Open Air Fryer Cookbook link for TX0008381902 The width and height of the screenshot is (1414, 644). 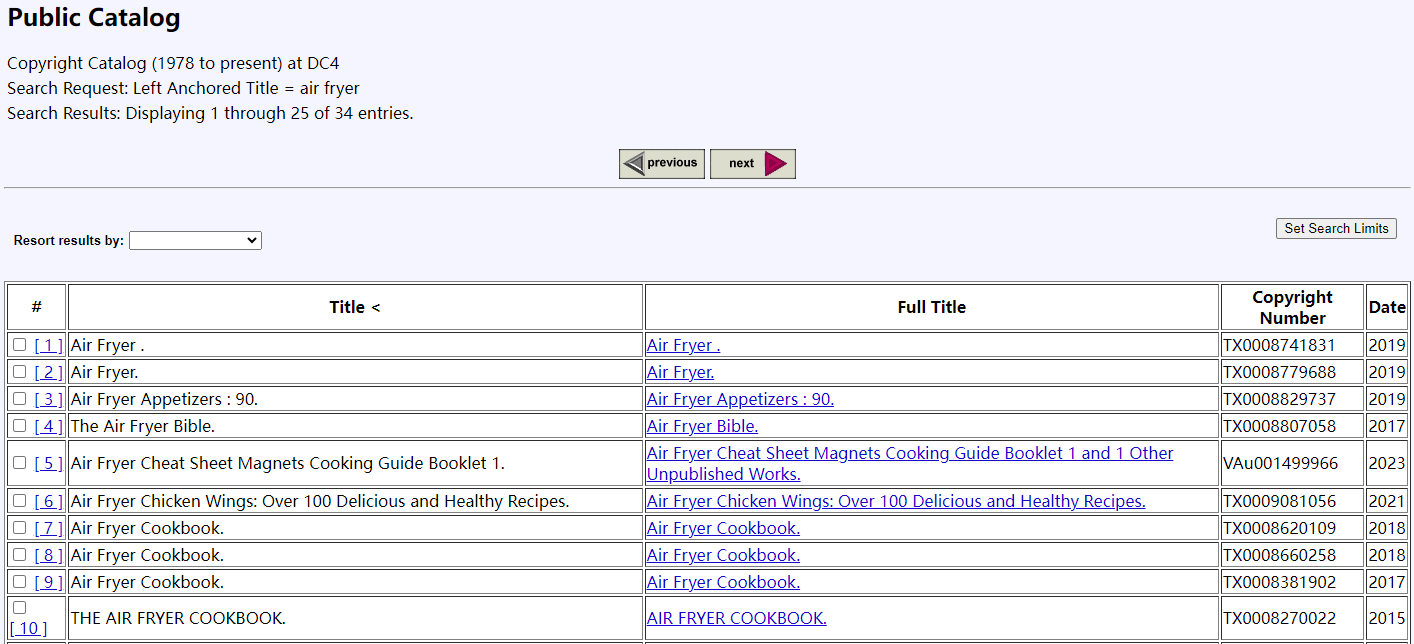723,582
